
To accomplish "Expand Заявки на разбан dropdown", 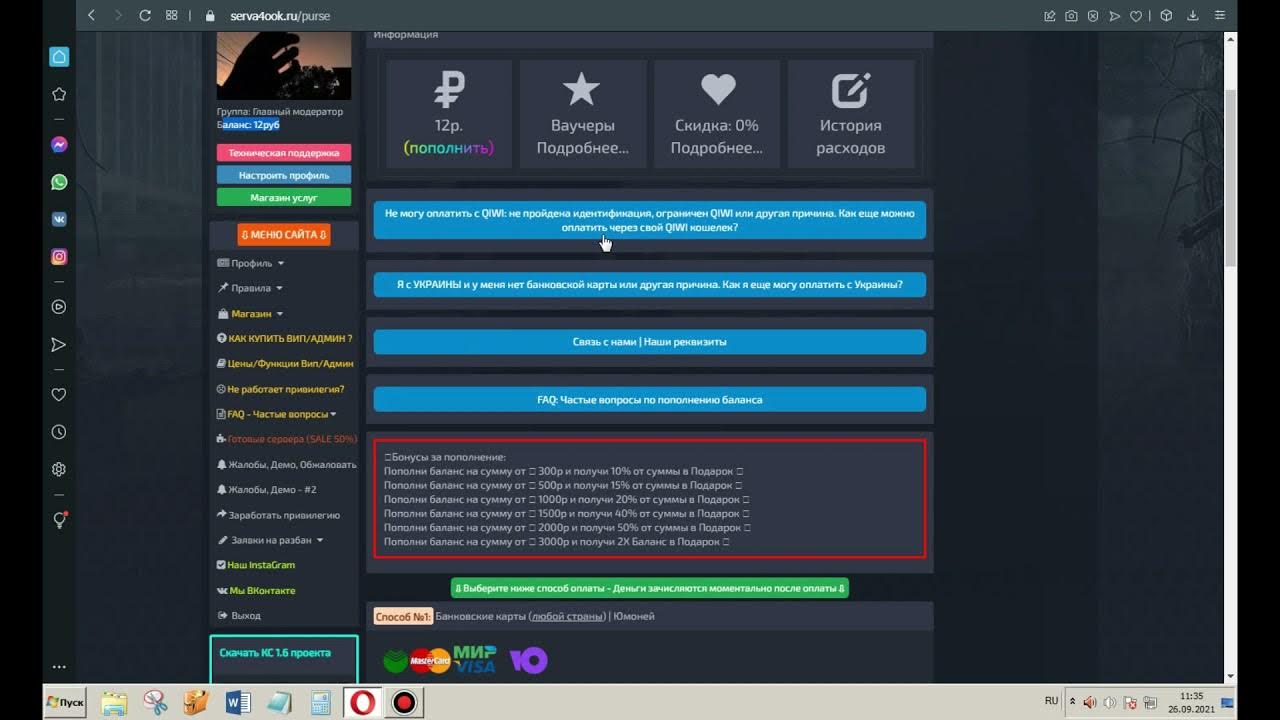I will pyautogui.click(x=270, y=540).
